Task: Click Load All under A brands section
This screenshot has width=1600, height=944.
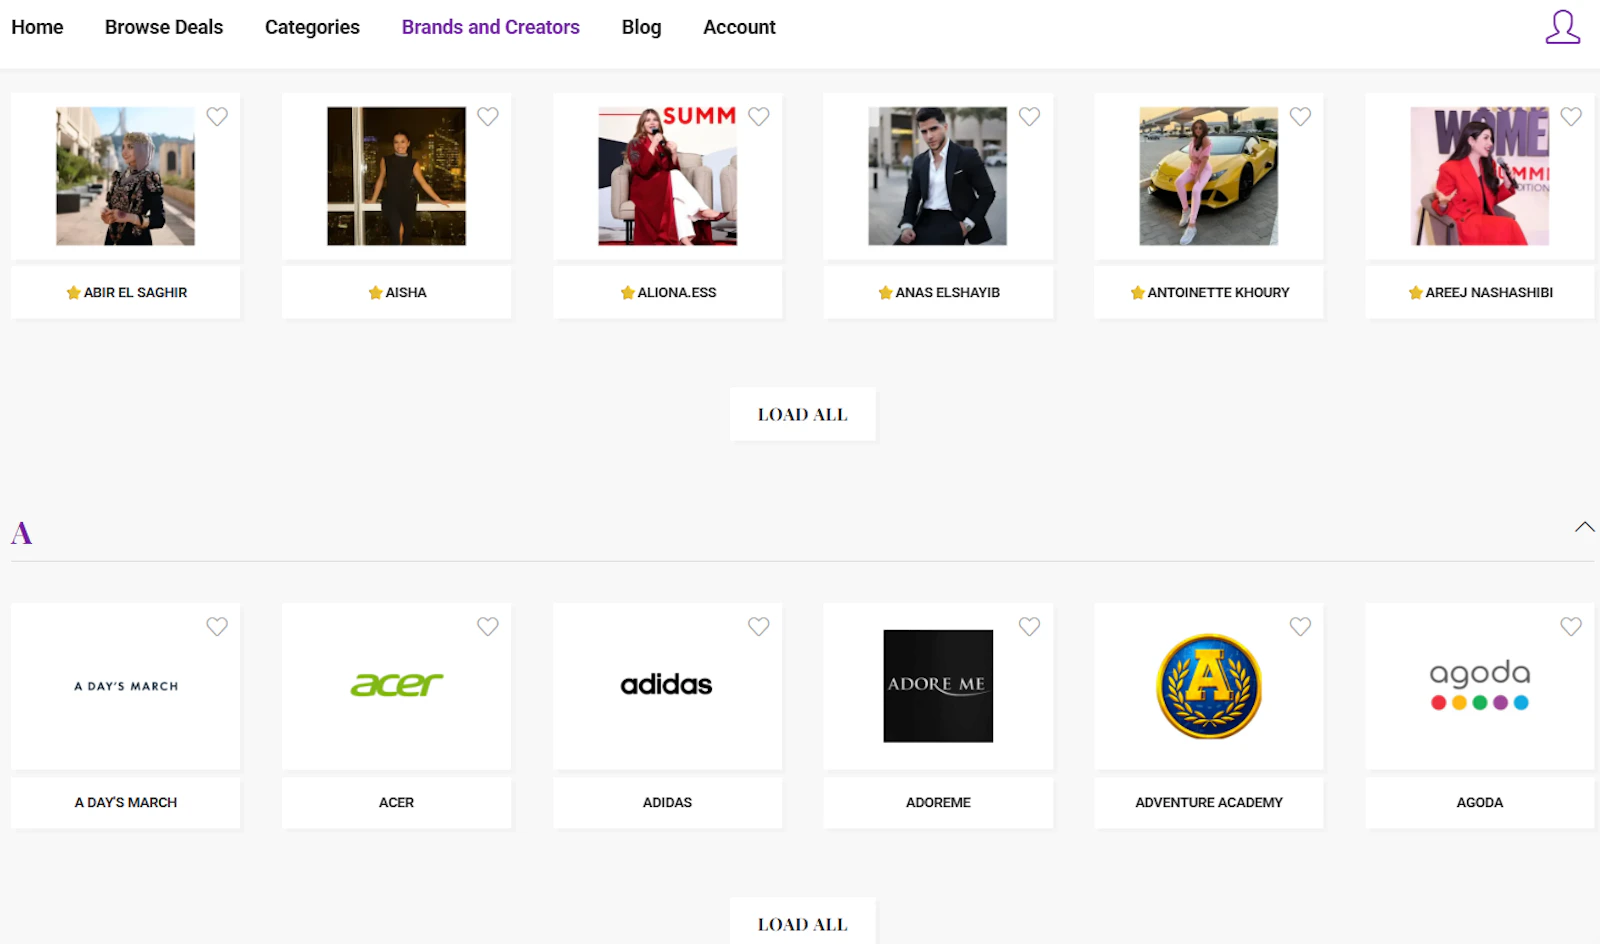Action: coord(802,921)
